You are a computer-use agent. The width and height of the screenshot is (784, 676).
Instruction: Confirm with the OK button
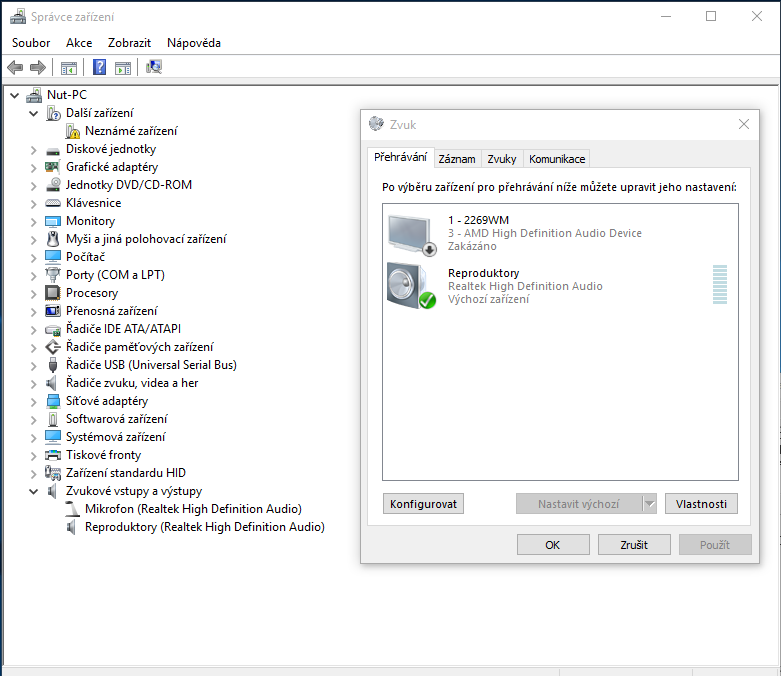click(x=553, y=544)
